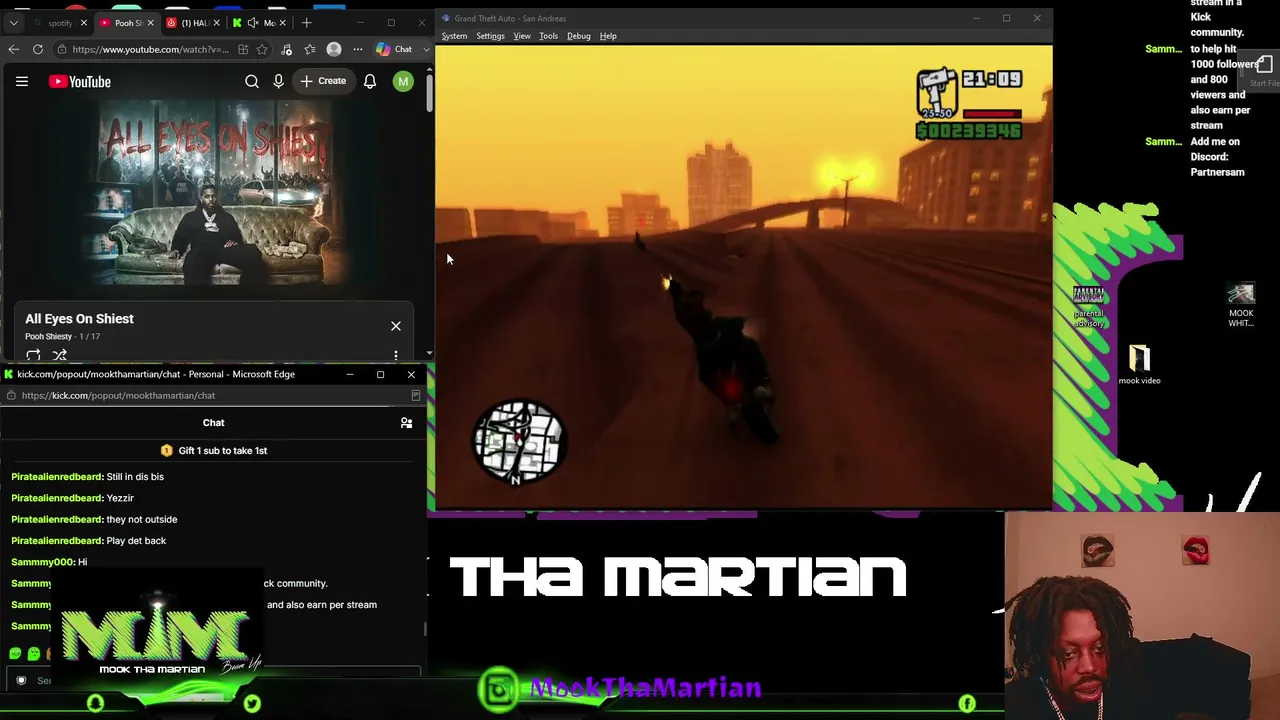Switch to the (1) HAL tab

point(192,23)
